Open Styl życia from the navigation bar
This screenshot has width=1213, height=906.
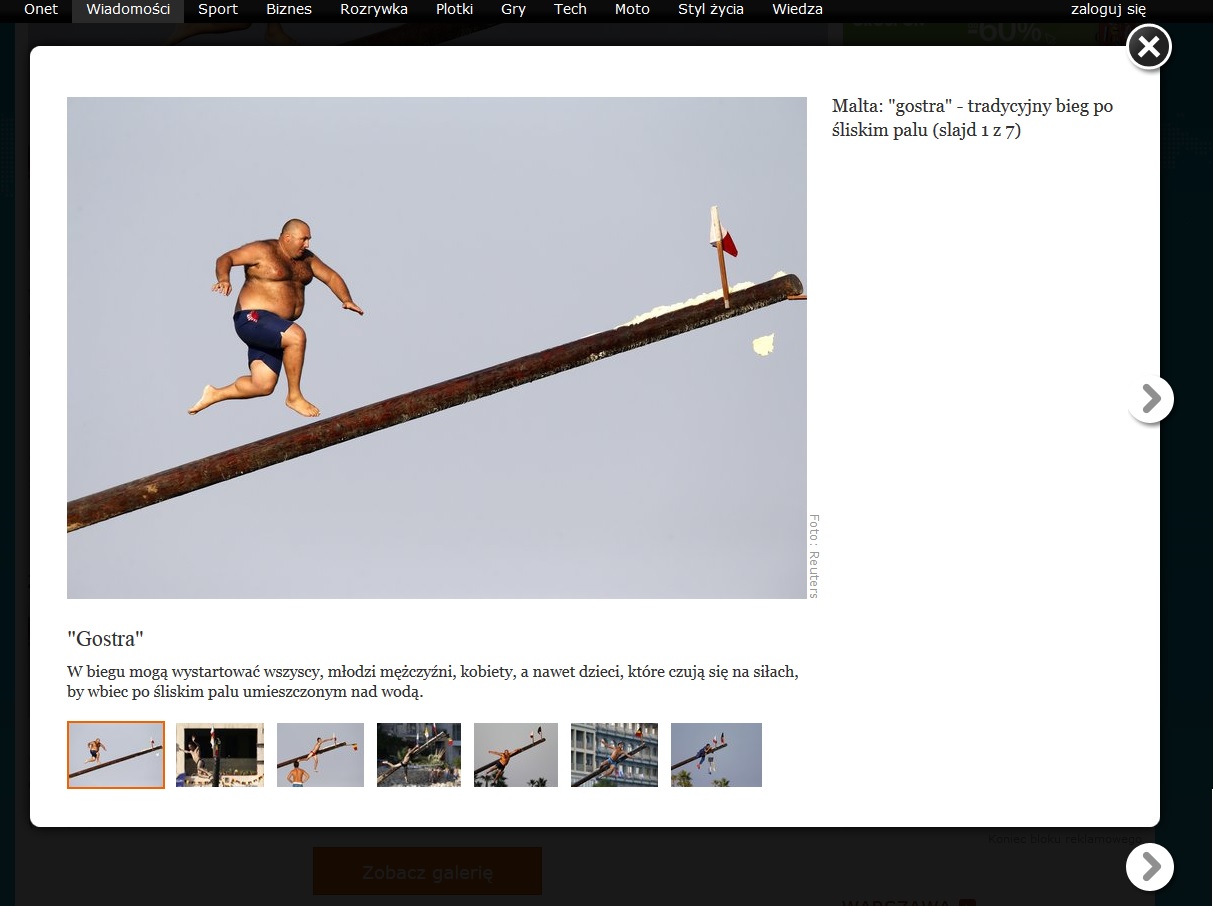711,9
